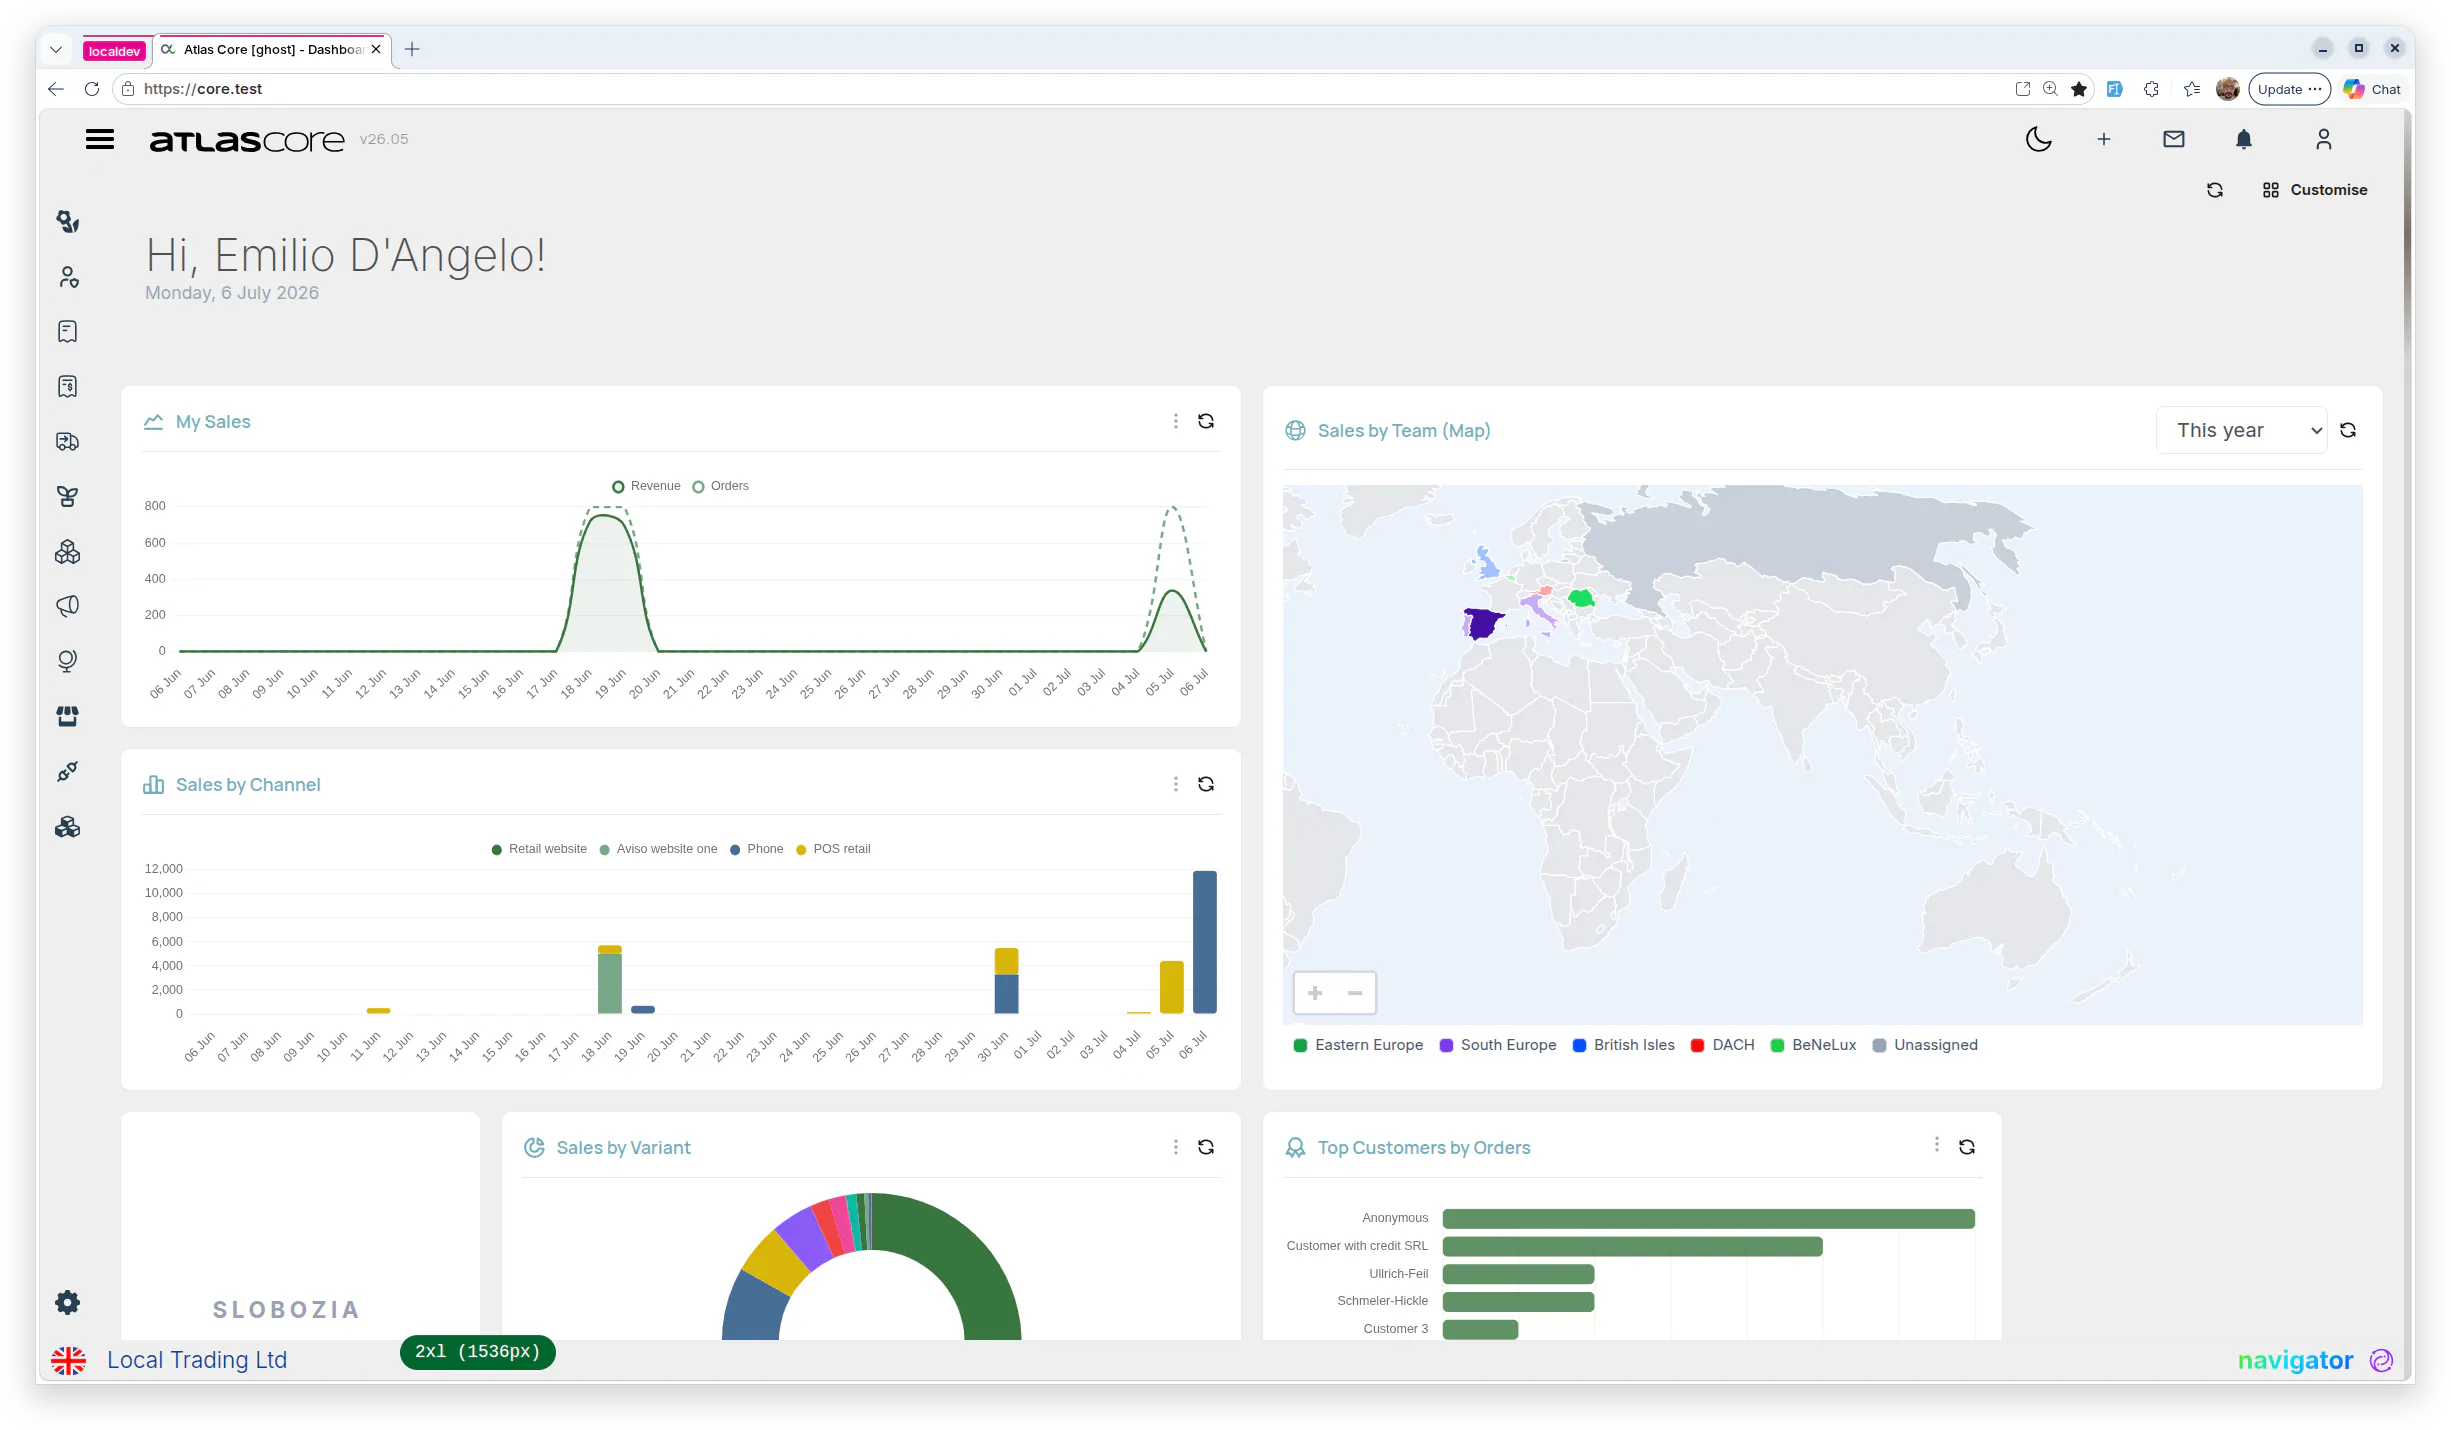
Task: Zoom out on the sales map
Action: click(x=1355, y=993)
